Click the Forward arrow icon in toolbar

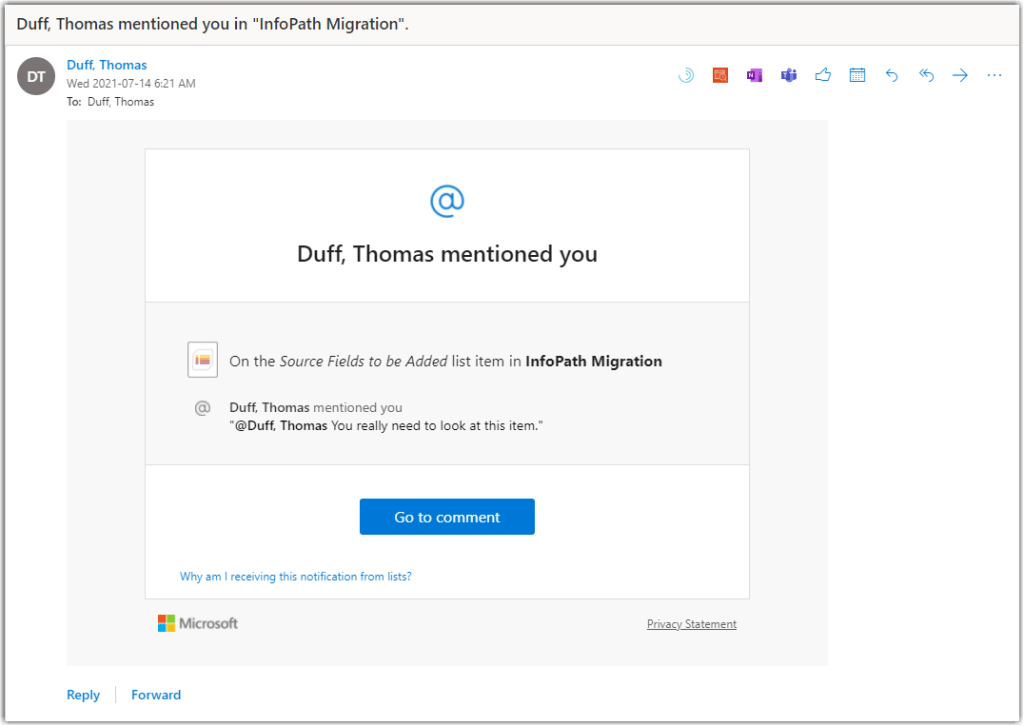(x=960, y=75)
